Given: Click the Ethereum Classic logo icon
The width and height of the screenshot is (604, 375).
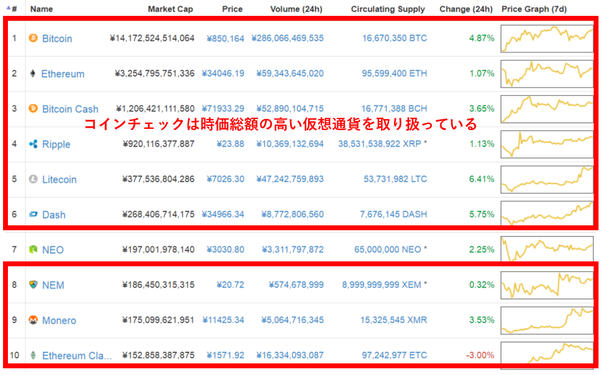Looking at the screenshot, I should tap(33, 355).
